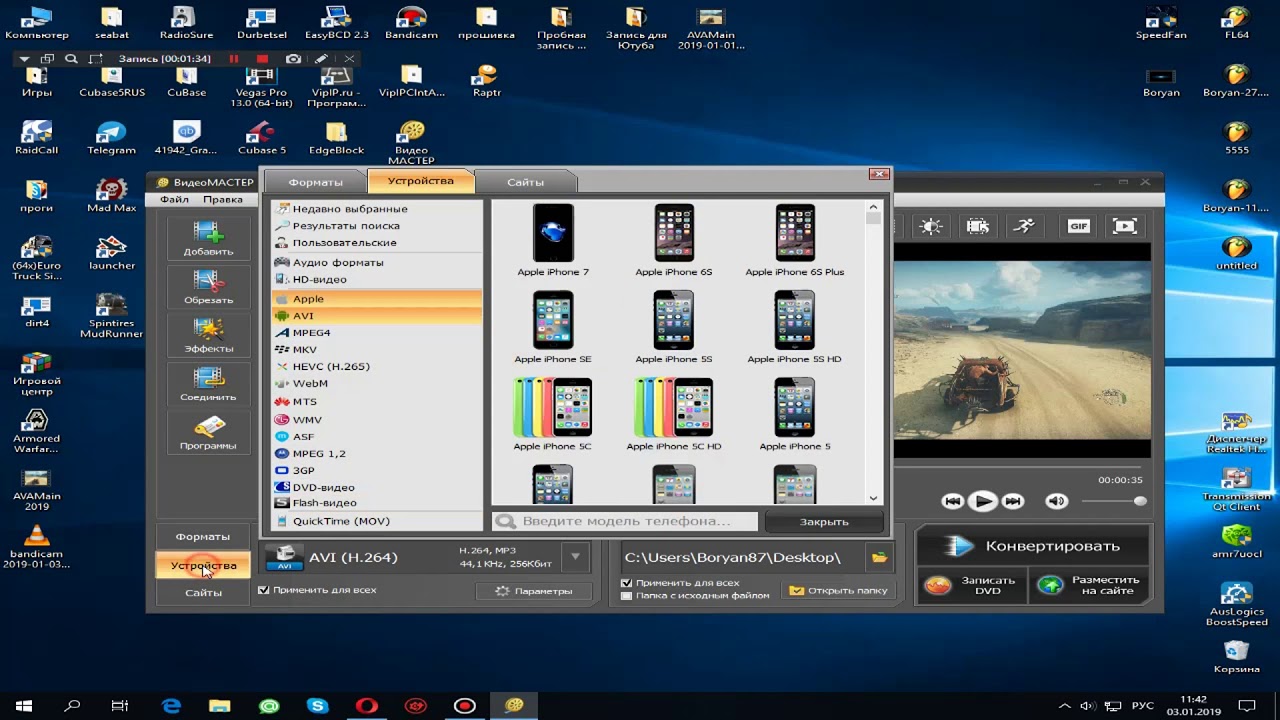Mute the player with the speaker icon
The height and width of the screenshot is (720, 1280).
click(x=1057, y=501)
